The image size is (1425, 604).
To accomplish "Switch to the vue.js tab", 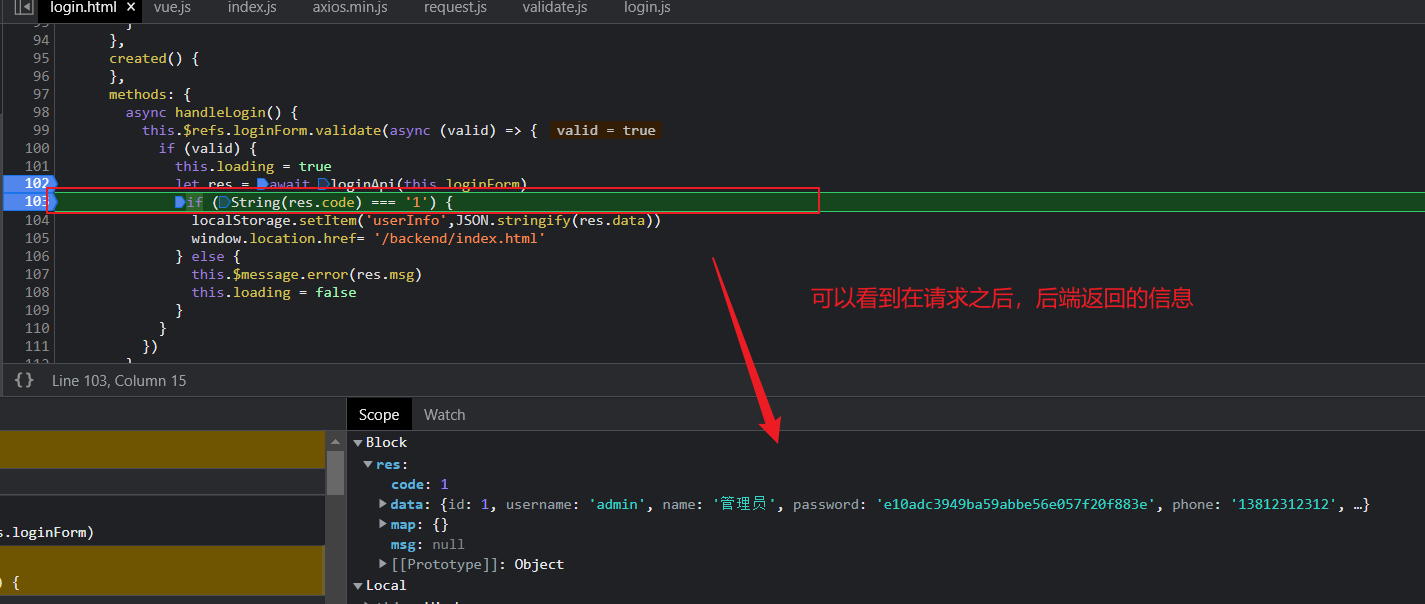I will coord(172,8).
